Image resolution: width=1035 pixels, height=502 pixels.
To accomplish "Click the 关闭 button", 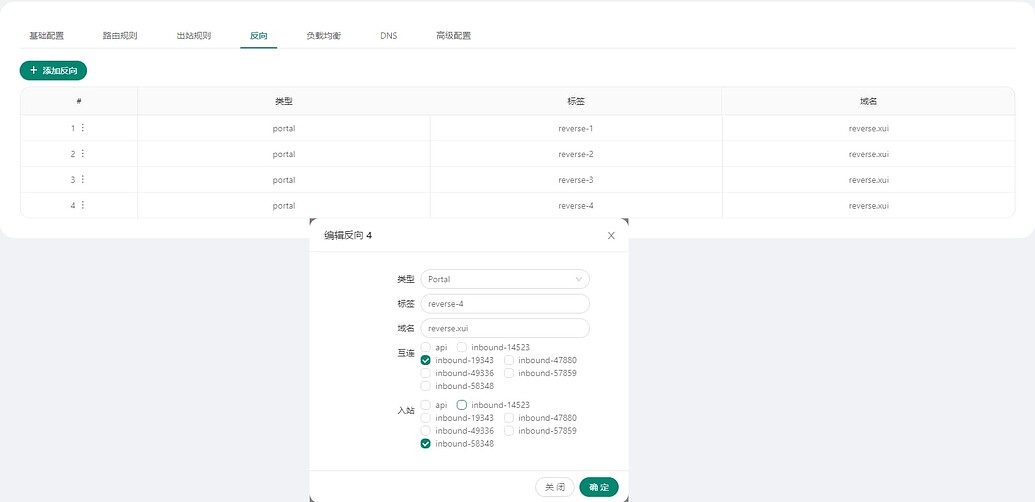I will coord(554,487).
